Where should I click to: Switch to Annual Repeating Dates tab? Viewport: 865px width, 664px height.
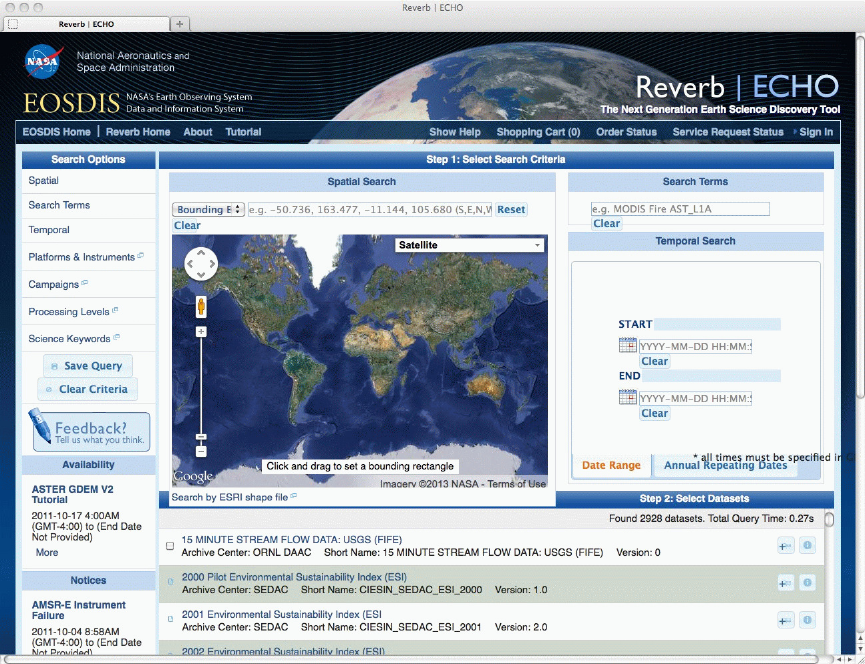[725, 465]
